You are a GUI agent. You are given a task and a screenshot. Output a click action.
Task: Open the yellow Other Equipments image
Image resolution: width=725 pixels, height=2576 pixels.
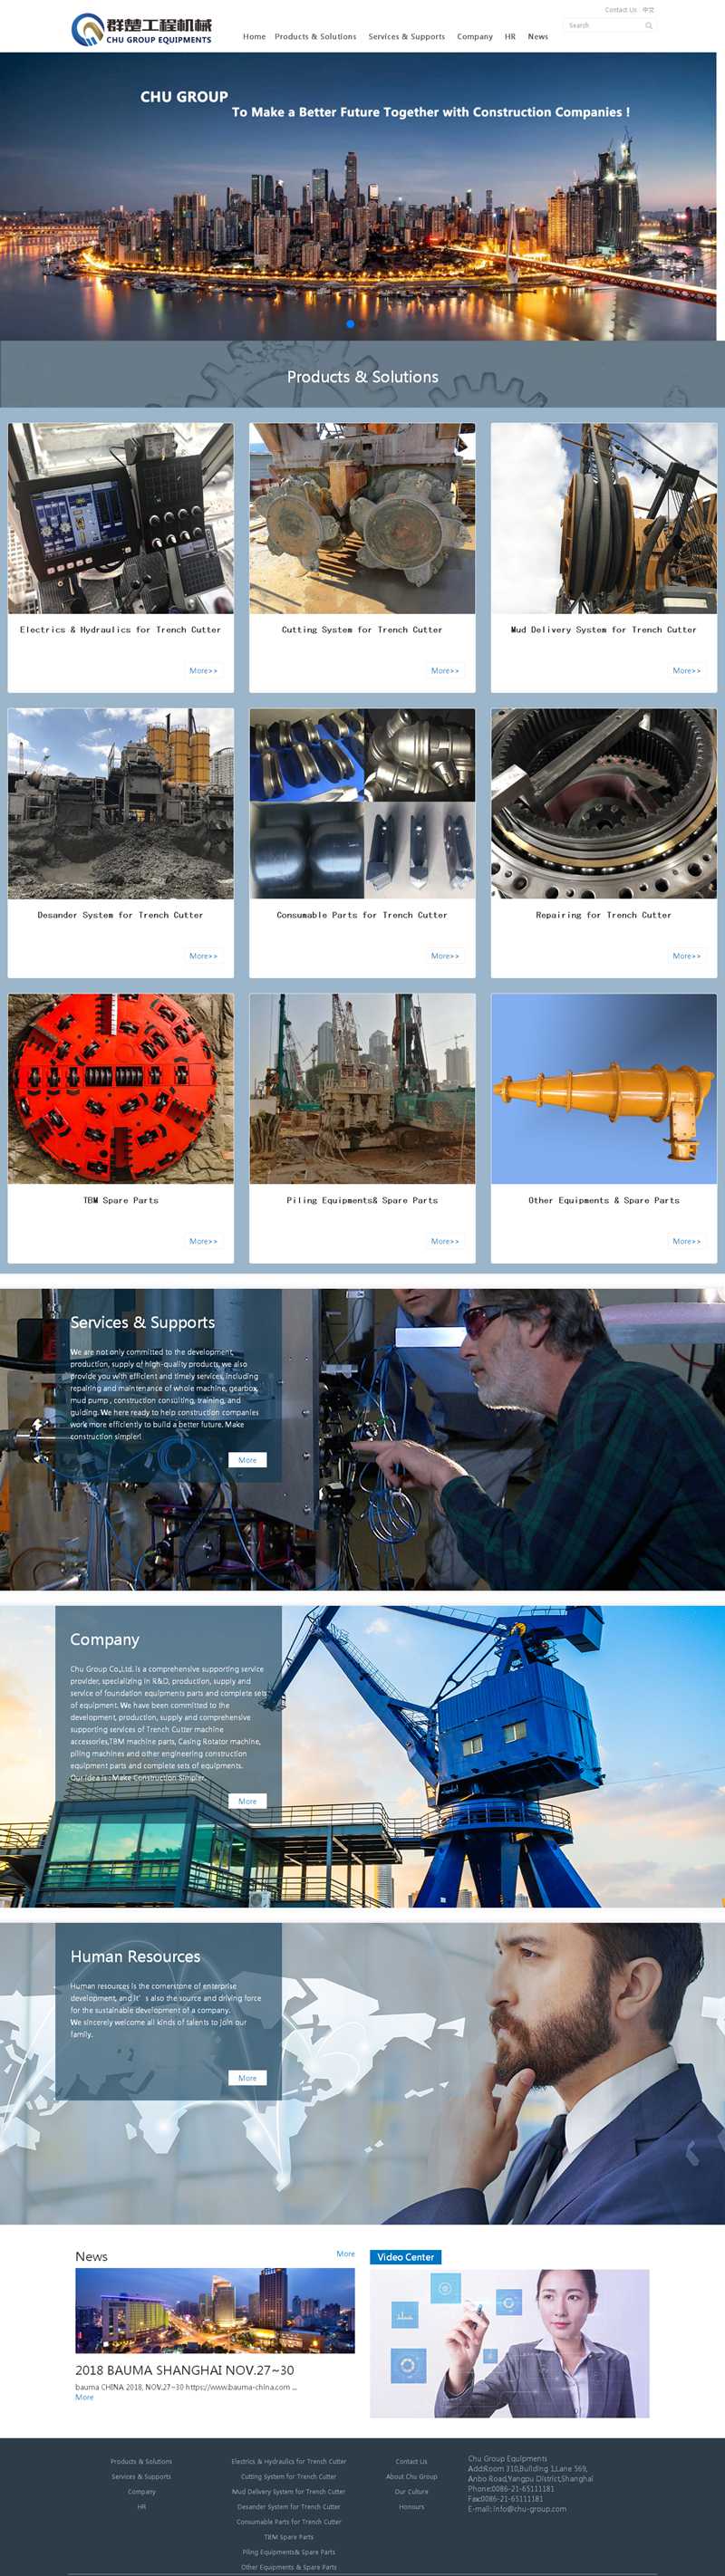[603, 1088]
